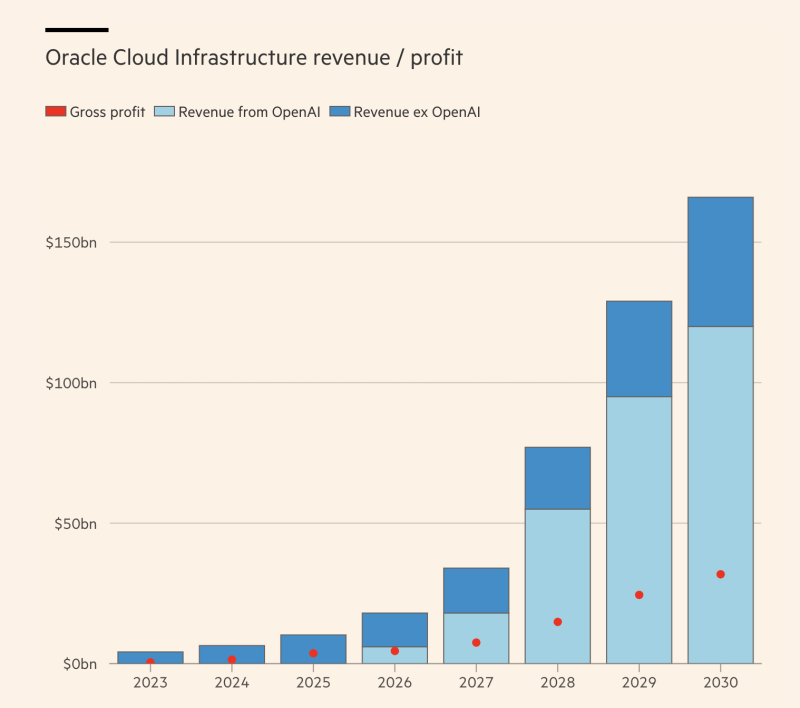Click the light blue Revenue from OpenAI swatch
The image size is (800, 708).
click(x=164, y=112)
